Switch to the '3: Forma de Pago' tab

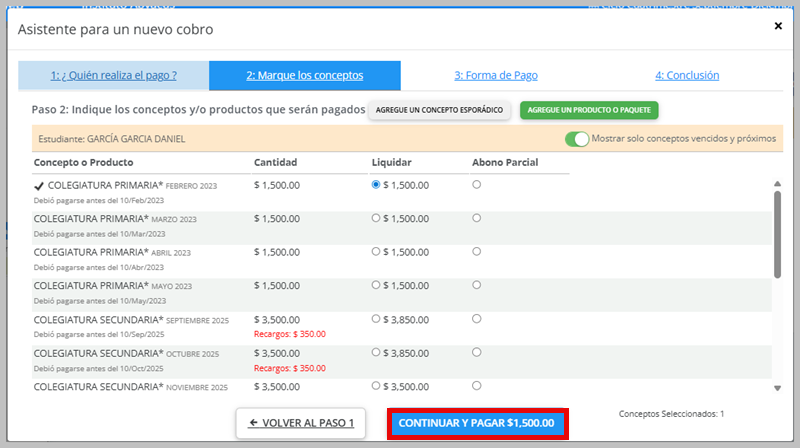[x=496, y=75]
